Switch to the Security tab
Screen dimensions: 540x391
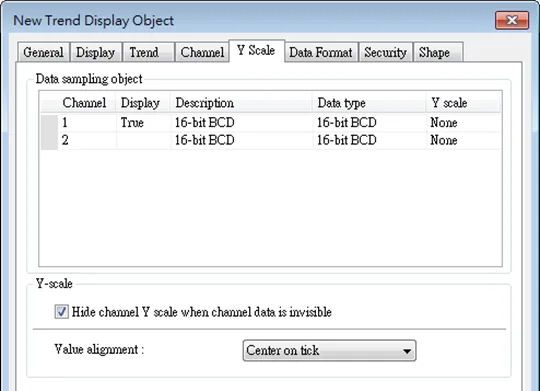tap(385, 52)
